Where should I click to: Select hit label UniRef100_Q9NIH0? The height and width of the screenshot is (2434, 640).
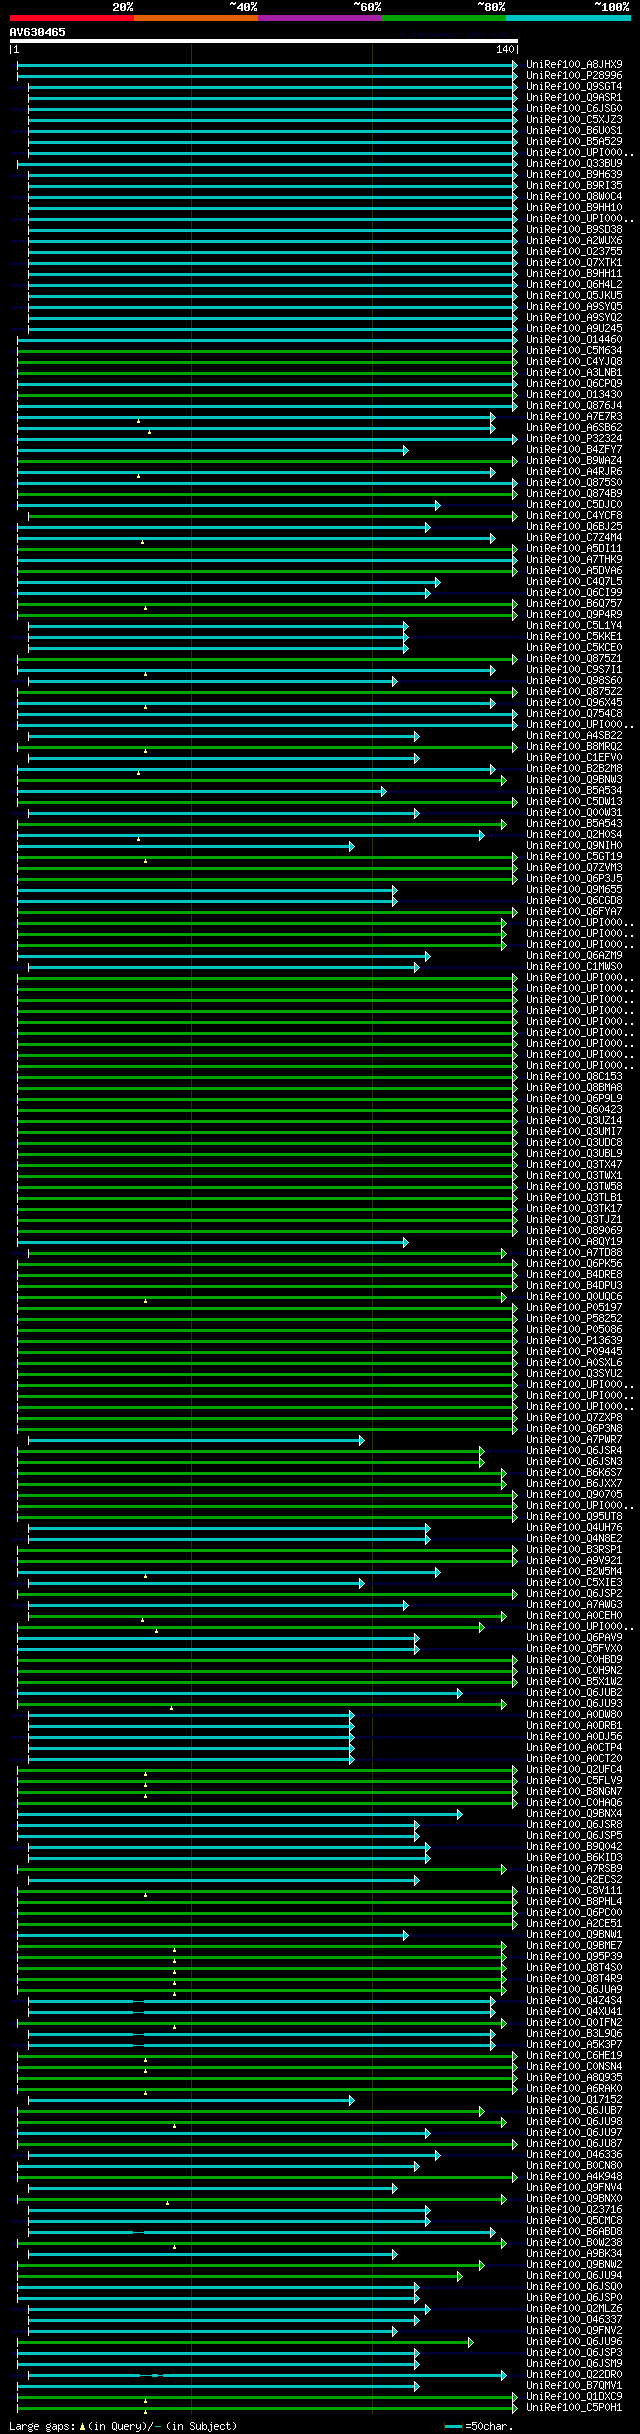point(574,845)
